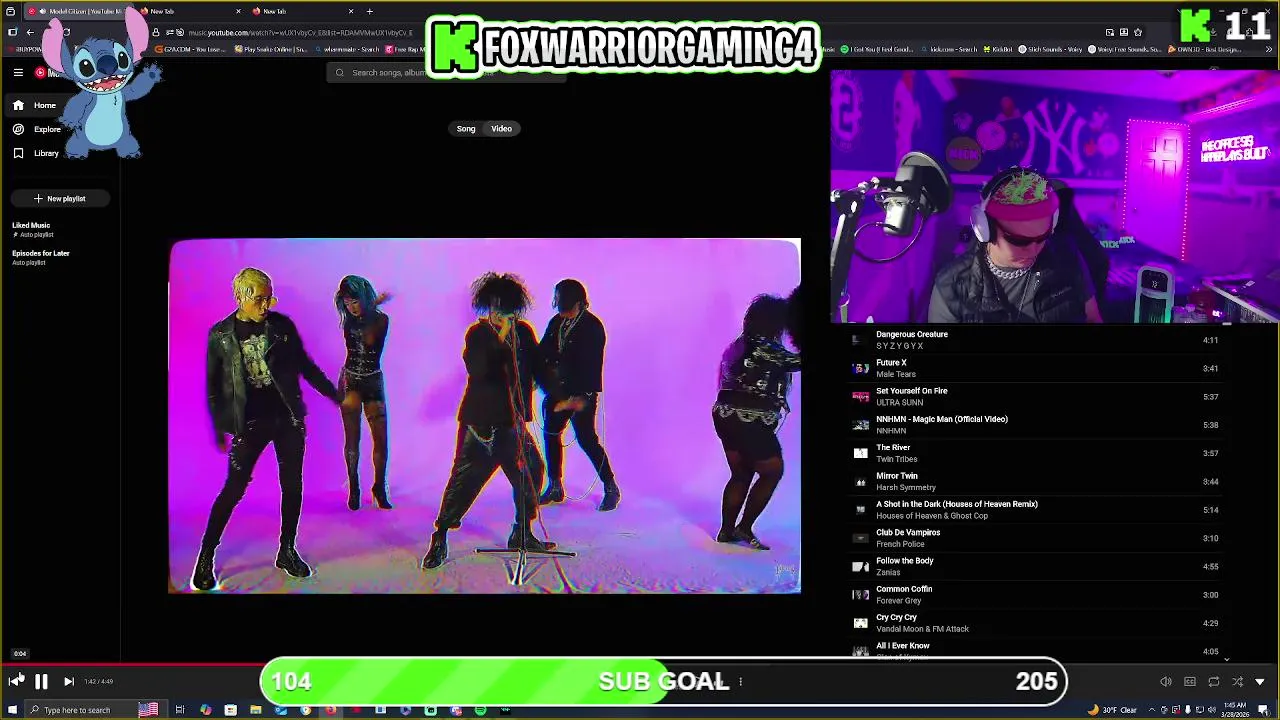Toggle shuffle icon in player bar
This screenshot has height=720, width=1280.
[x=1237, y=681]
